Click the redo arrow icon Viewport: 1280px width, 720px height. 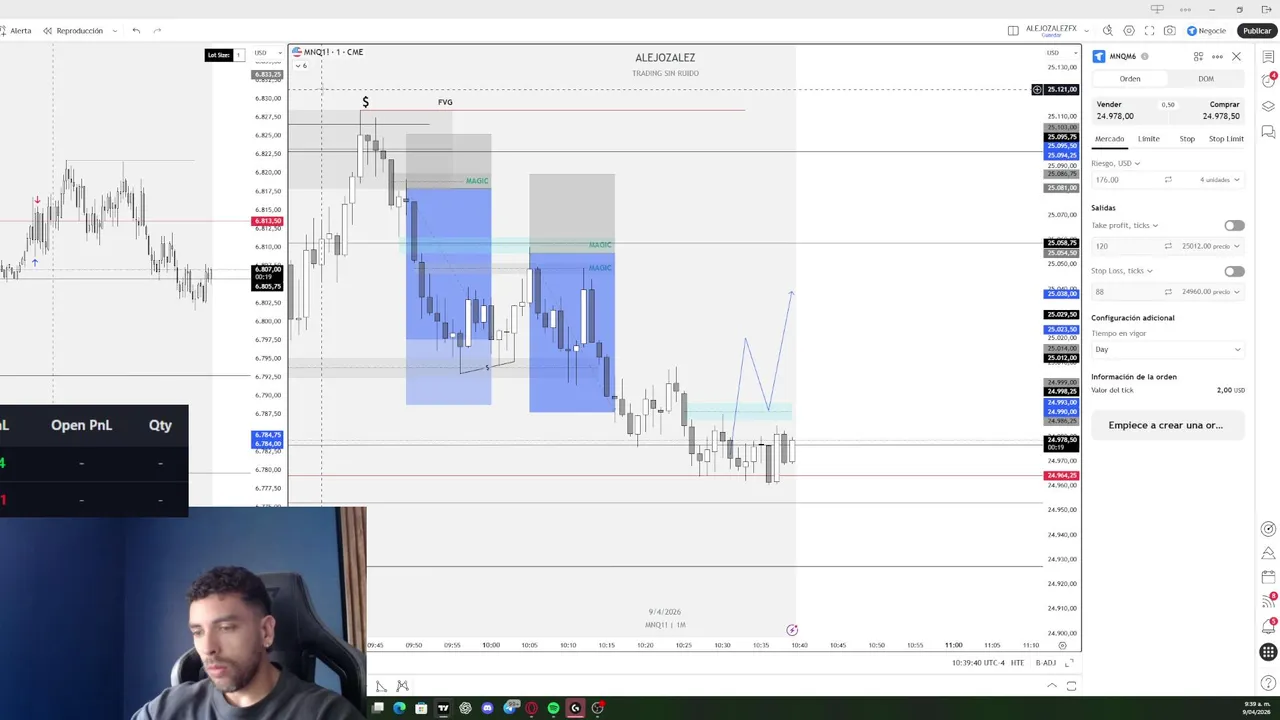157,31
